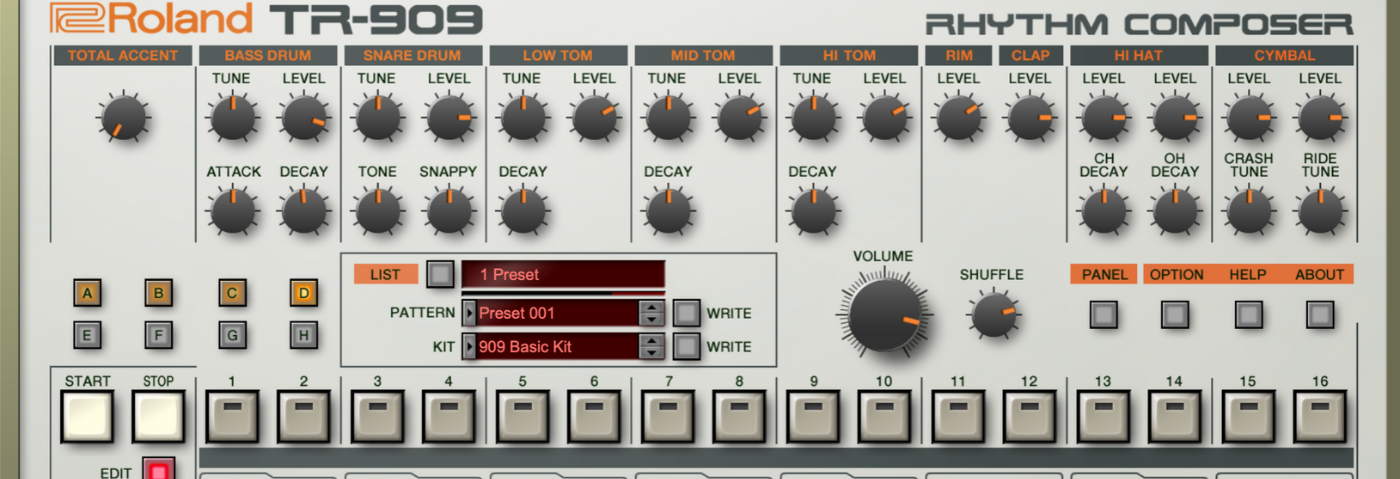Select pattern bank F
The width and height of the screenshot is (1400, 479).
[158, 335]
